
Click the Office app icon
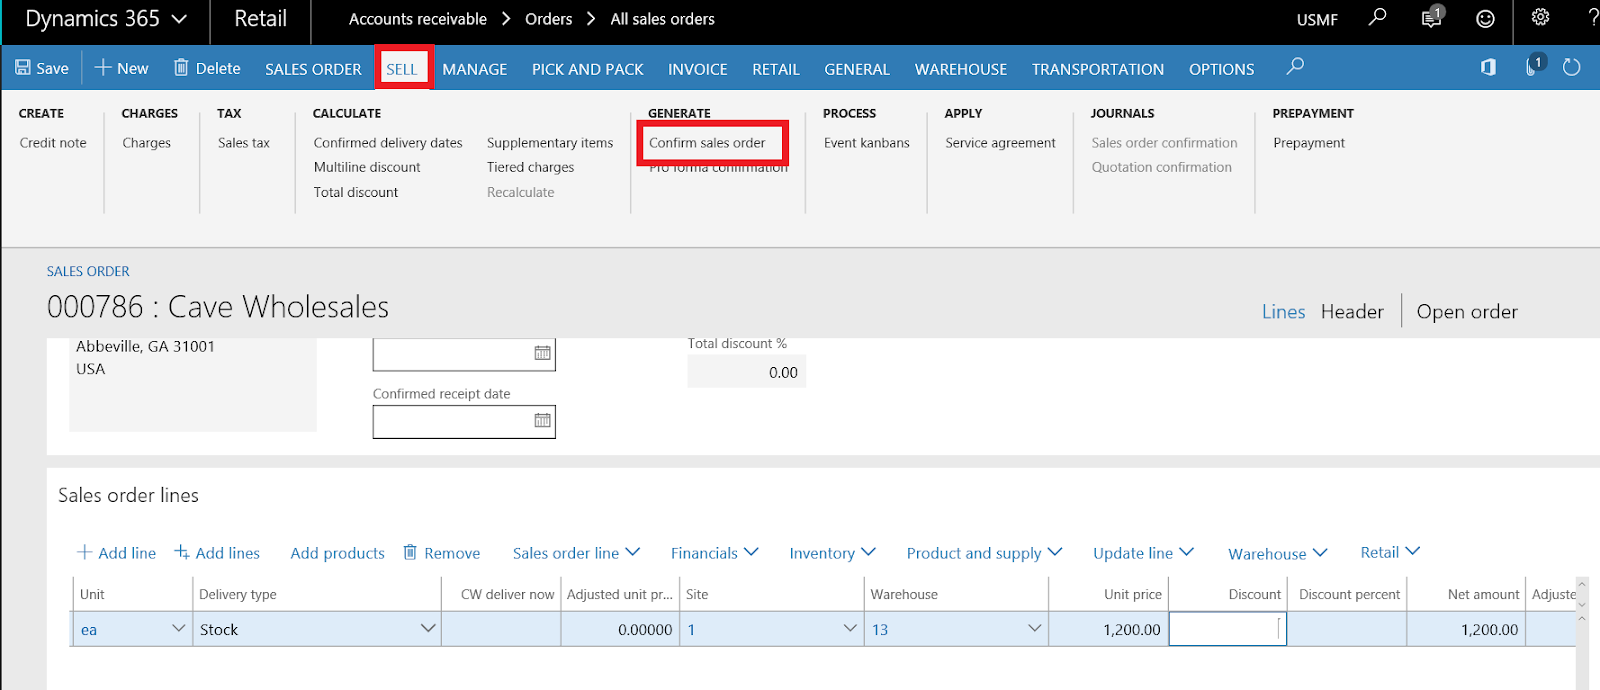pyautogui.click(x=1488, y=67)
